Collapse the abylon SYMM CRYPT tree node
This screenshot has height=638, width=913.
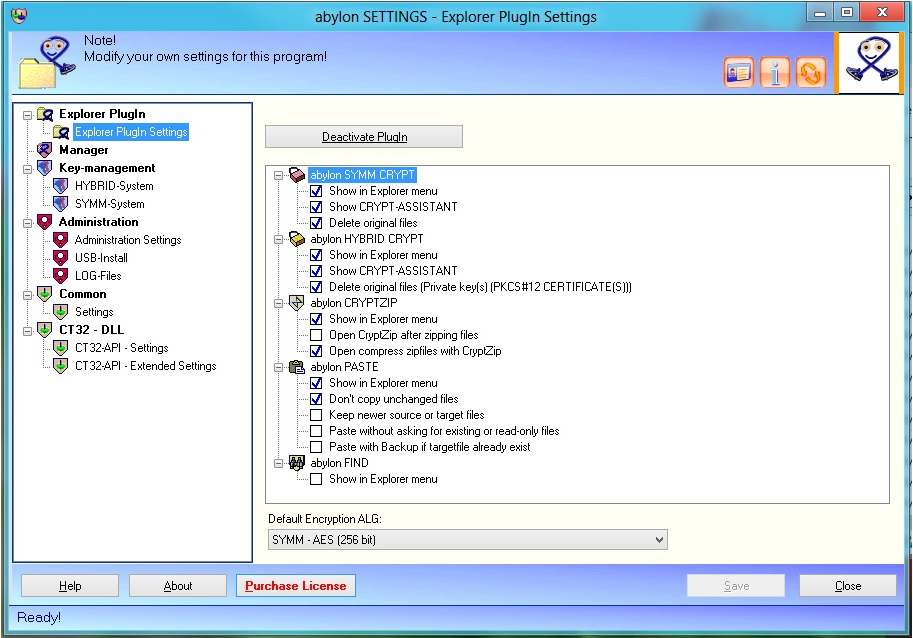tap(278, 175)
